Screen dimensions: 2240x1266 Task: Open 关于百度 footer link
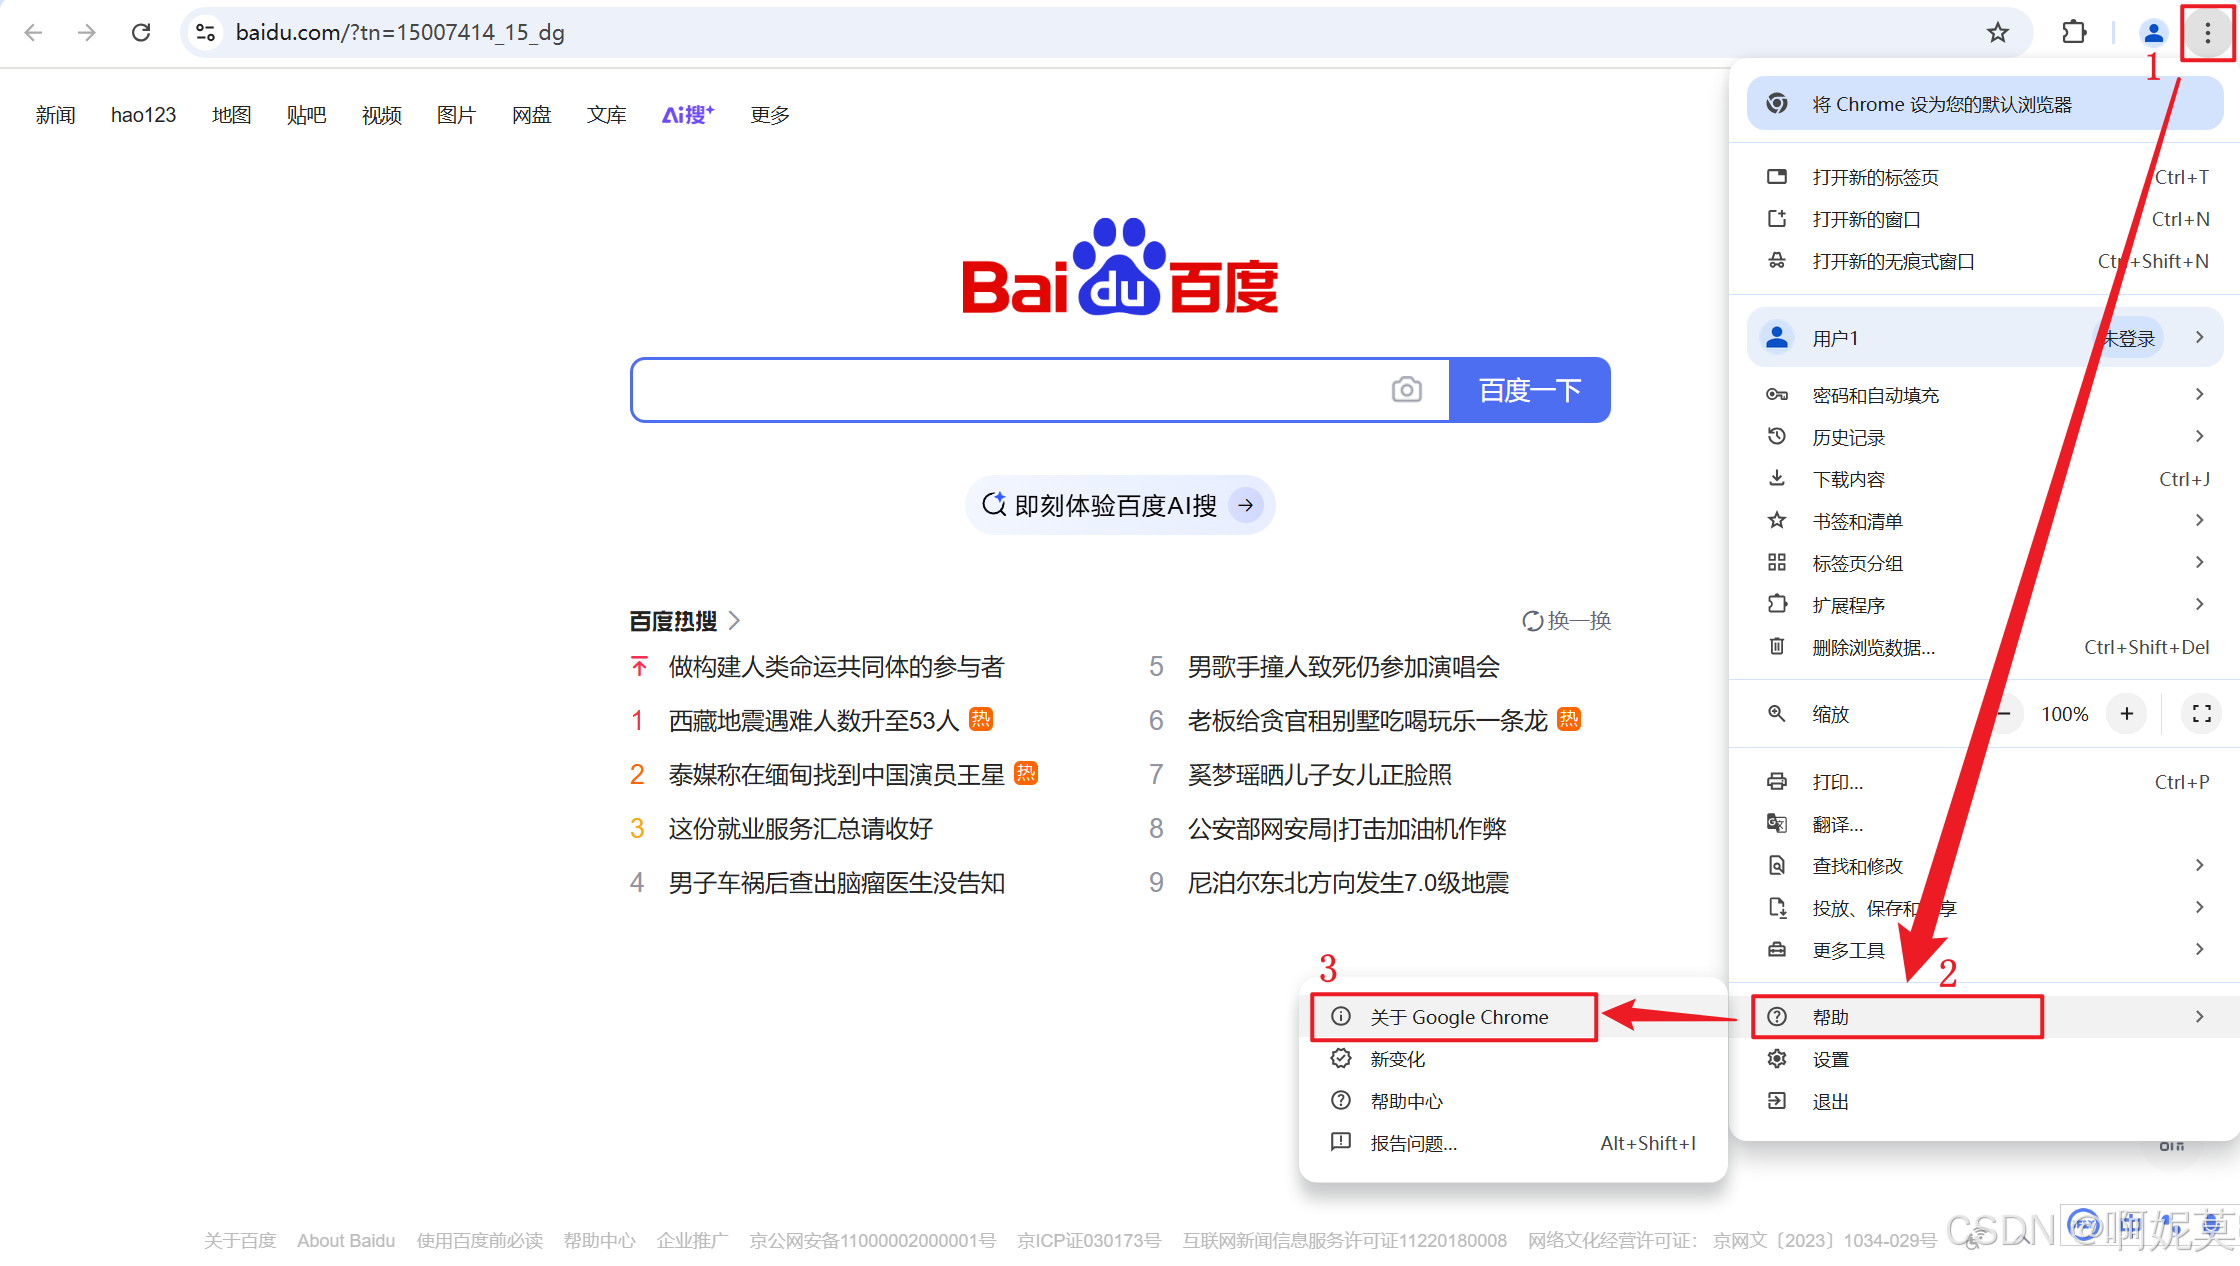click(x=240, y=1241)
